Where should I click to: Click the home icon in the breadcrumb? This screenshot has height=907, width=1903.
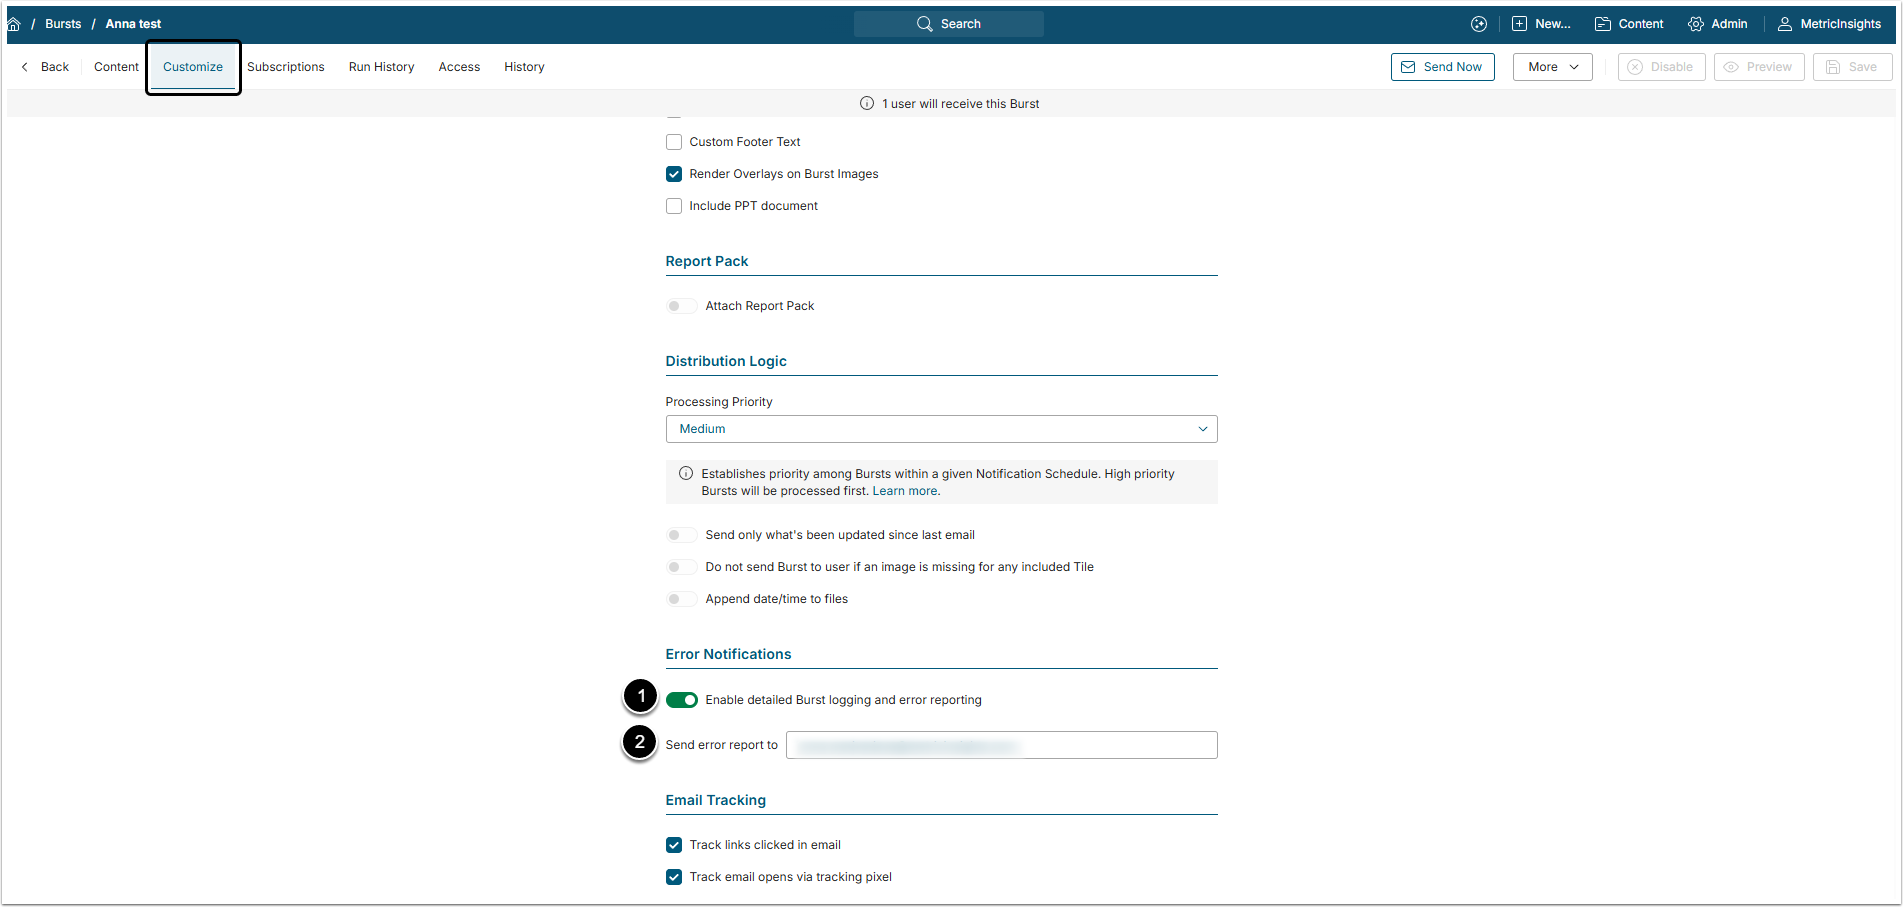pos(14,24)
